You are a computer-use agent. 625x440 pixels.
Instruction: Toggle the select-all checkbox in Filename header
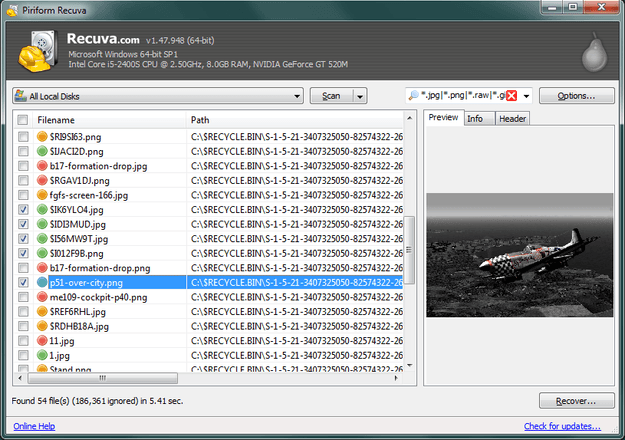tap(23, 120)
